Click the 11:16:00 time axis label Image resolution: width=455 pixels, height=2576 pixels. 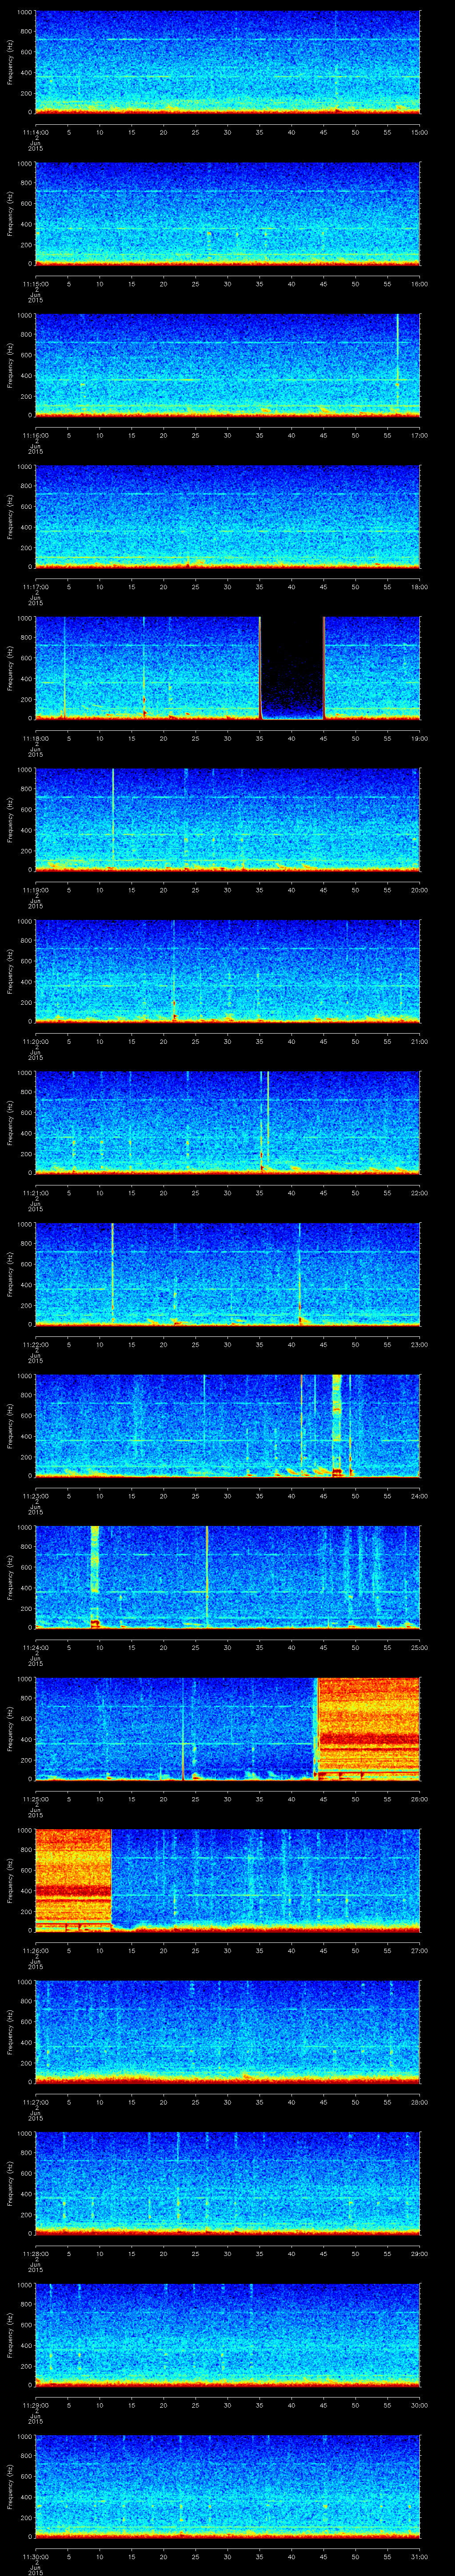(35, 435)
